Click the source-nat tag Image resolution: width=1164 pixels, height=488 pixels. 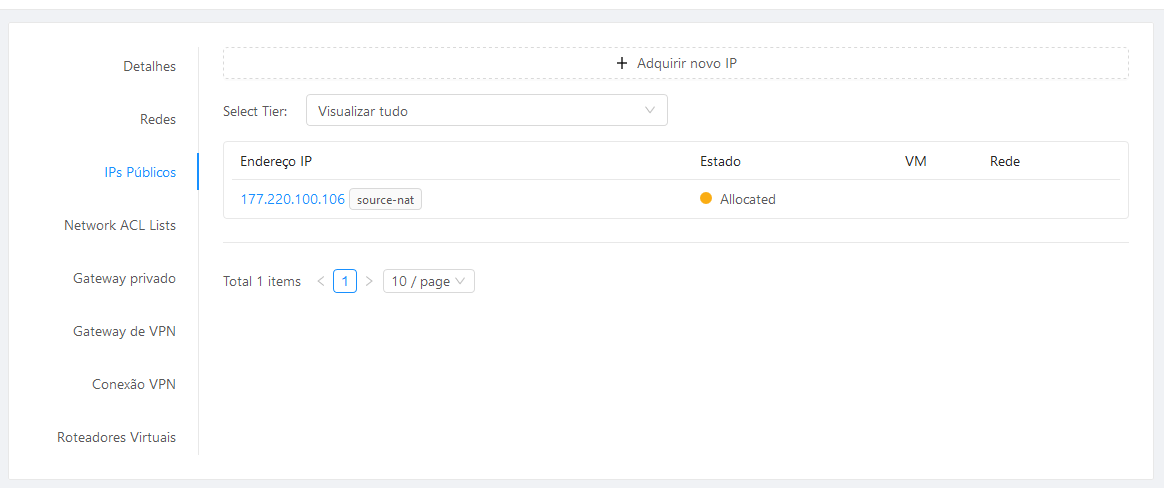pos(385,199)
